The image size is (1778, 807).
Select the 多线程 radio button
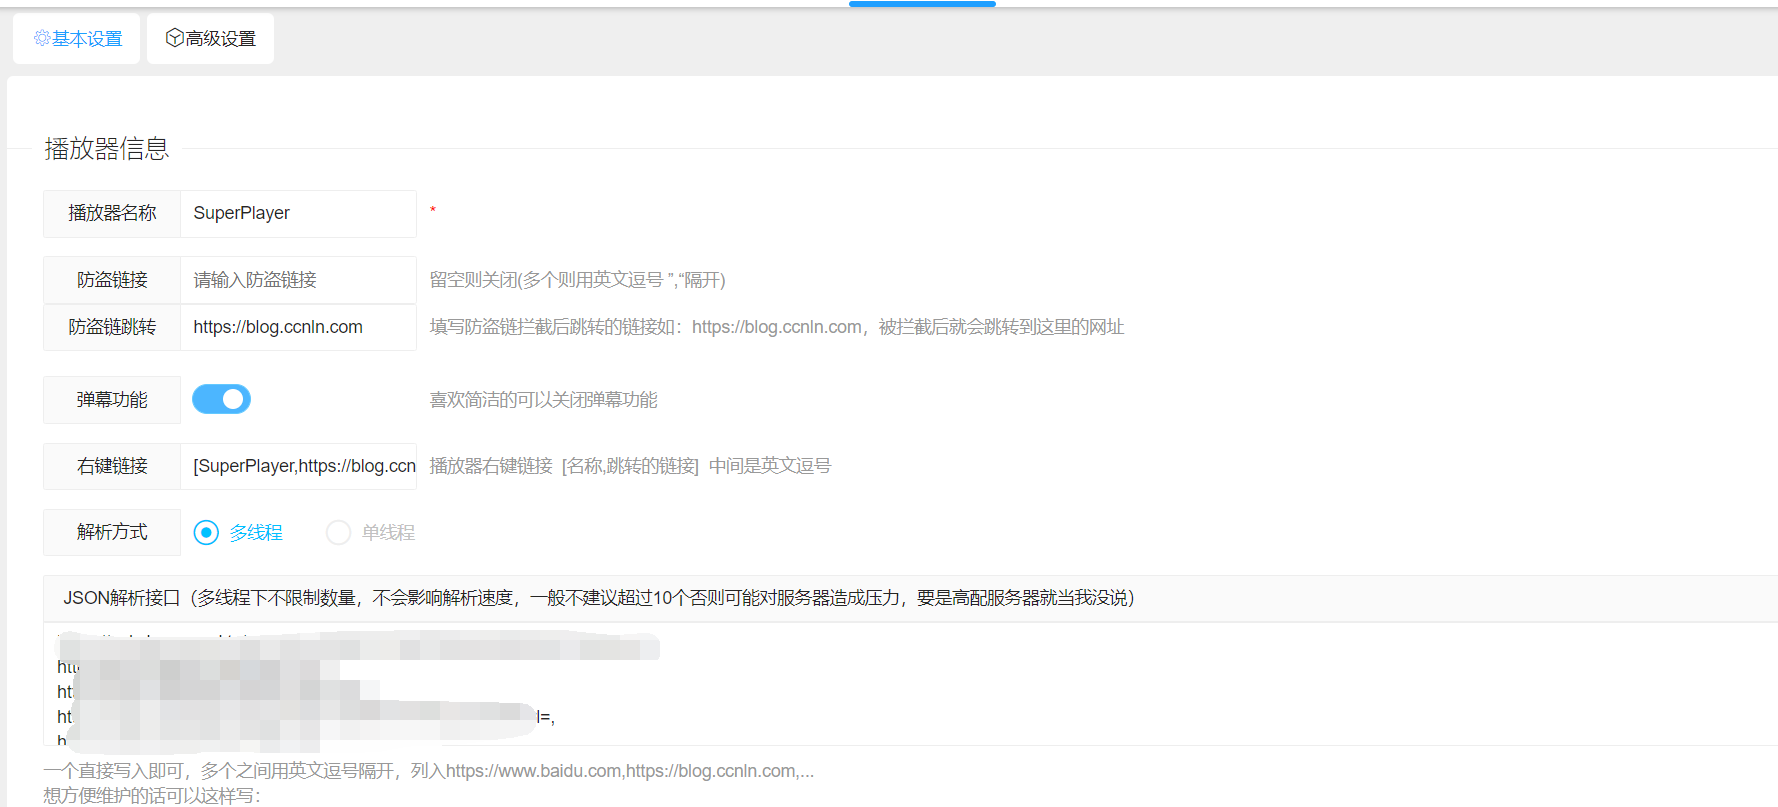[206, 533]
